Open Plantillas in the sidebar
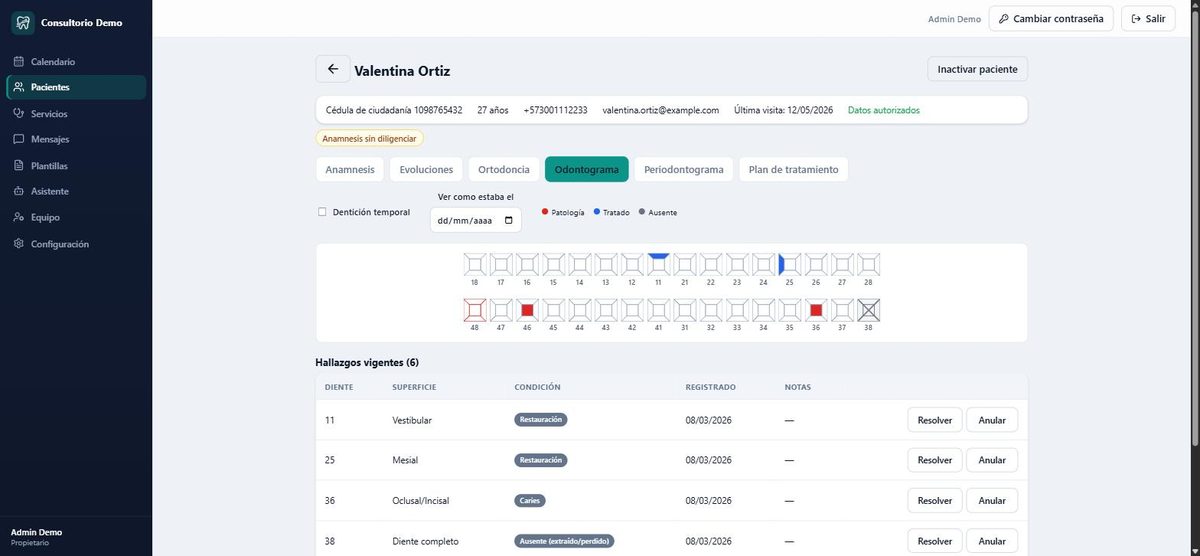1200x556 pixels. (76, 165)
